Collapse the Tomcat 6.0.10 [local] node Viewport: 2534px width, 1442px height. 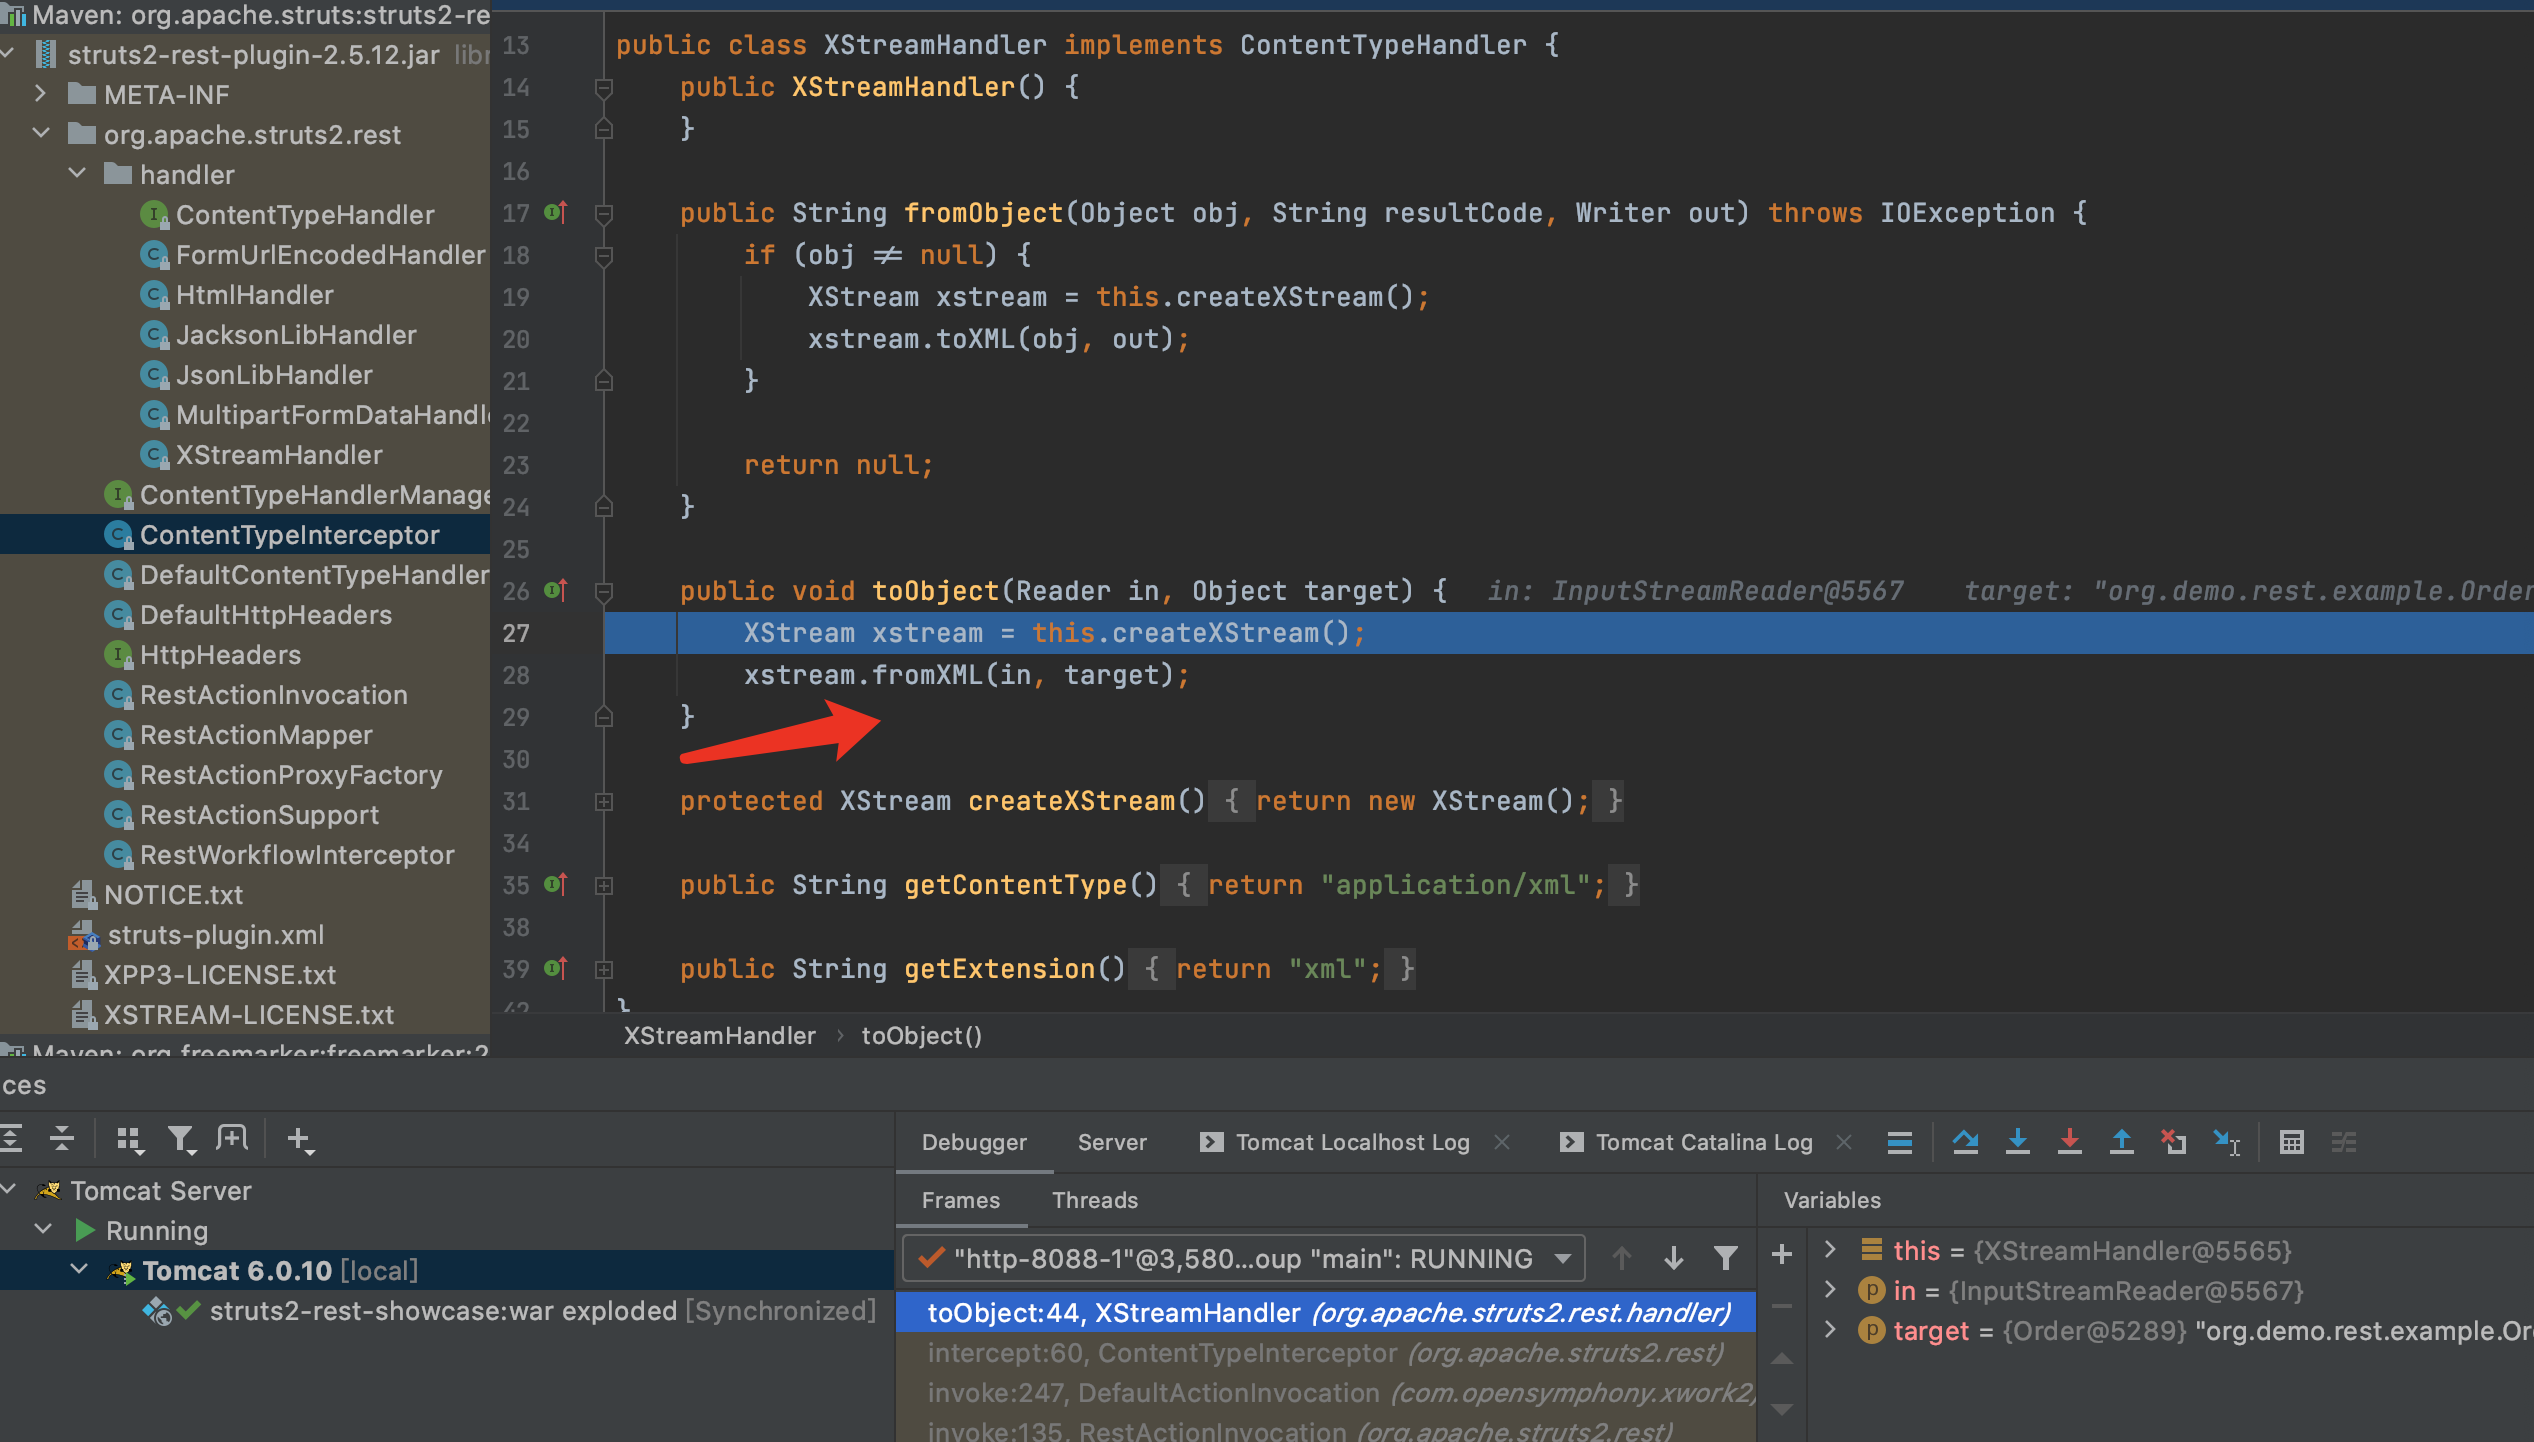point(79,1270)
